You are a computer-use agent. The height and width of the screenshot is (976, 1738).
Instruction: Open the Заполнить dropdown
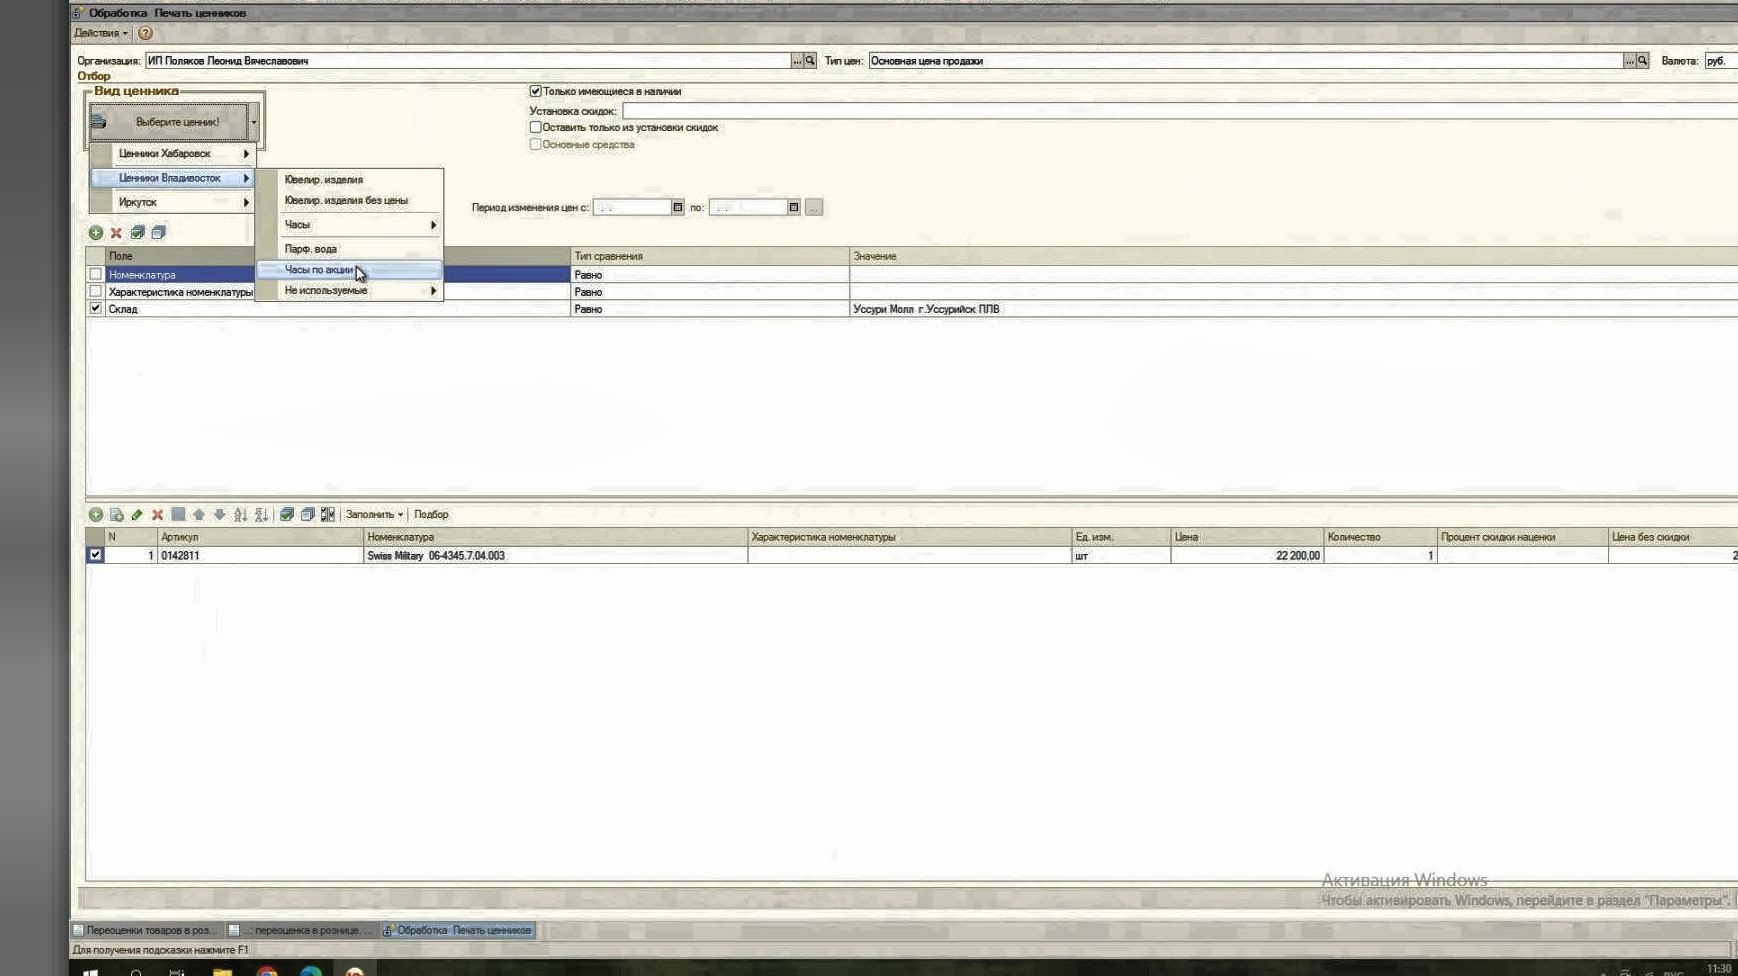(x=374, y=515)
